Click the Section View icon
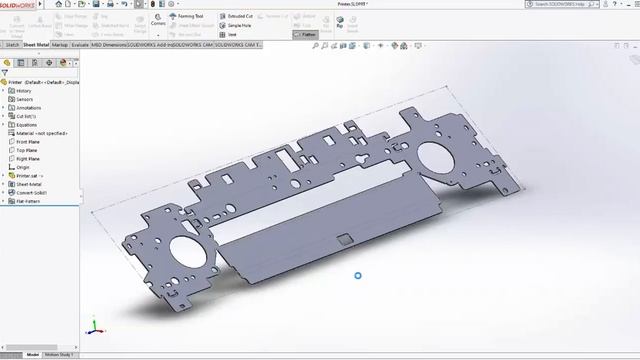The height and width of the screenshot is (360, 640). 343,46
